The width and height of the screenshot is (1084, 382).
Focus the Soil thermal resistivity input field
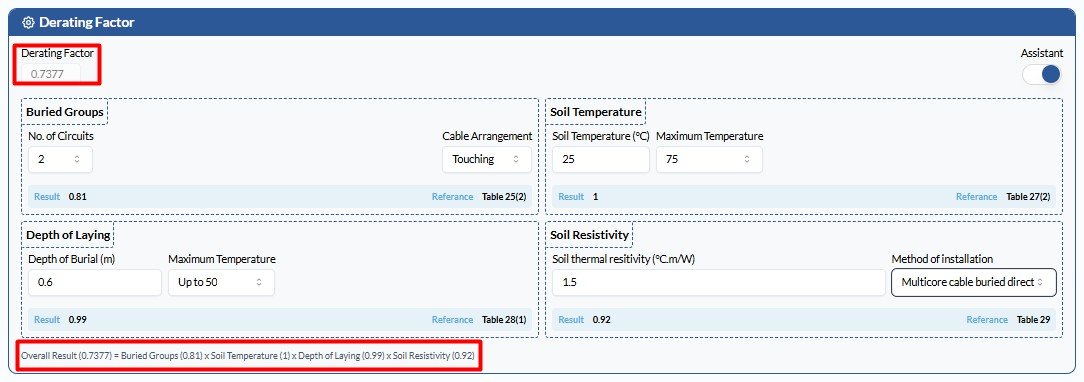point(718,283)
